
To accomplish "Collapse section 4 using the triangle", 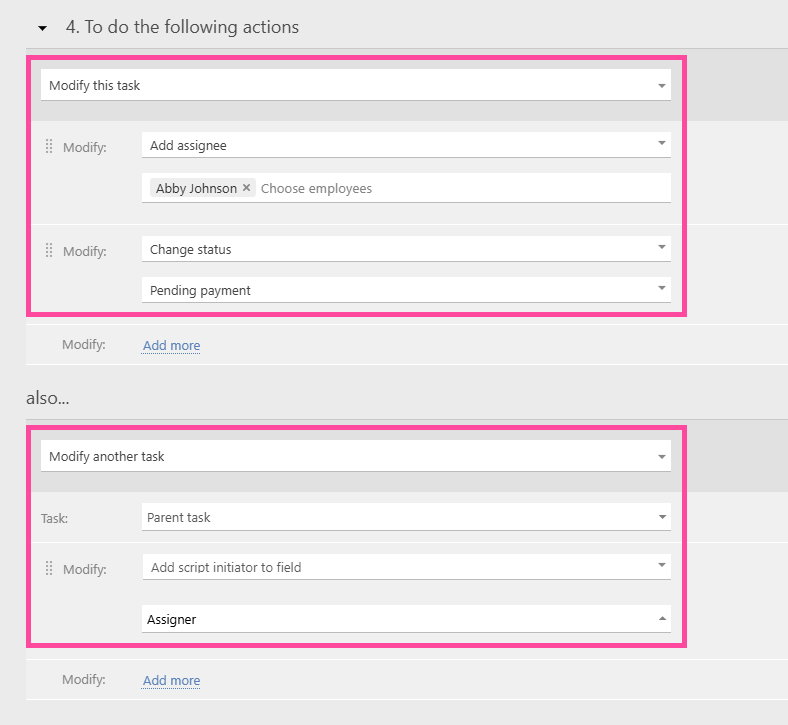I will (x=42, y=28).
